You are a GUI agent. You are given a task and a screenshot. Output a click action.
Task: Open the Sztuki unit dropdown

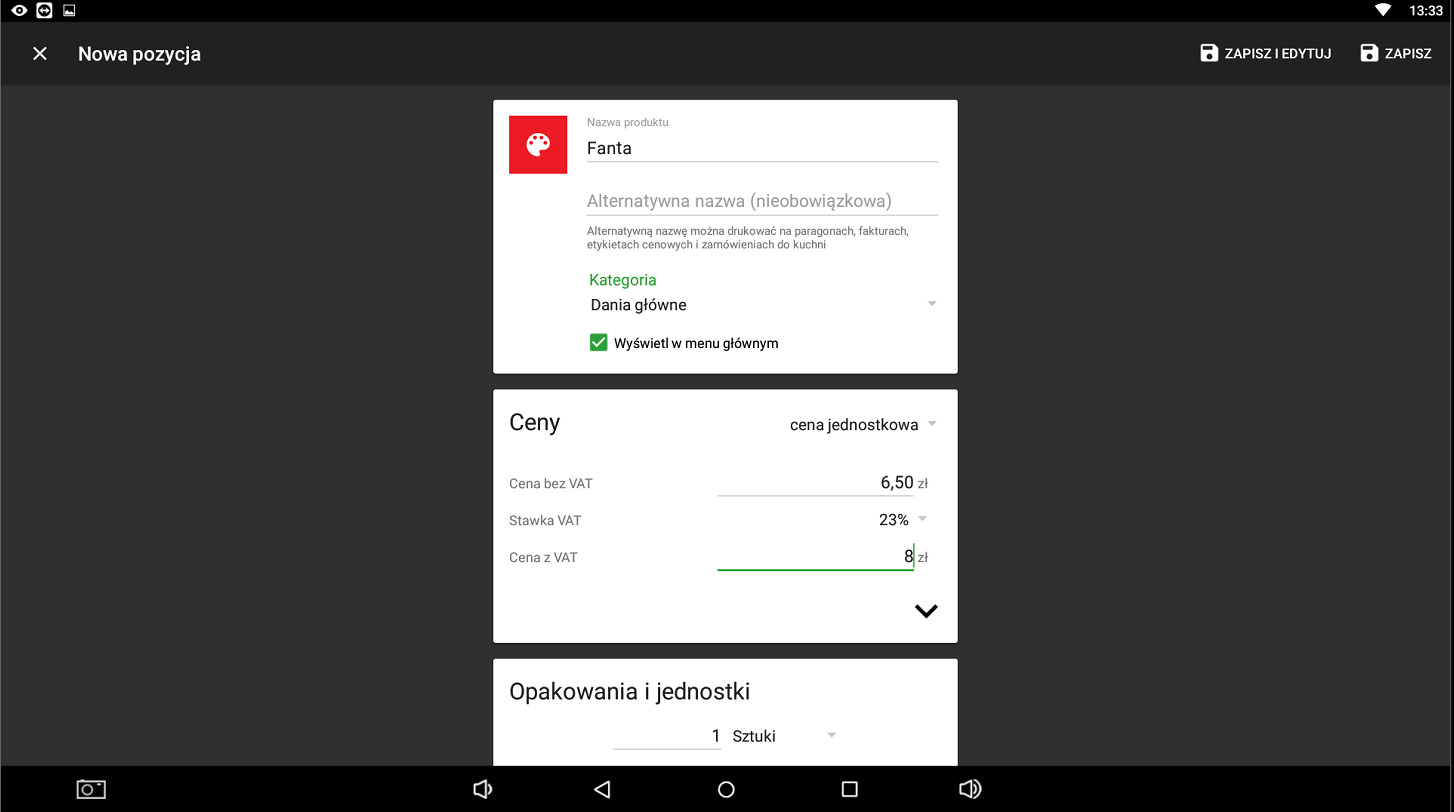(x=783, y=737)
